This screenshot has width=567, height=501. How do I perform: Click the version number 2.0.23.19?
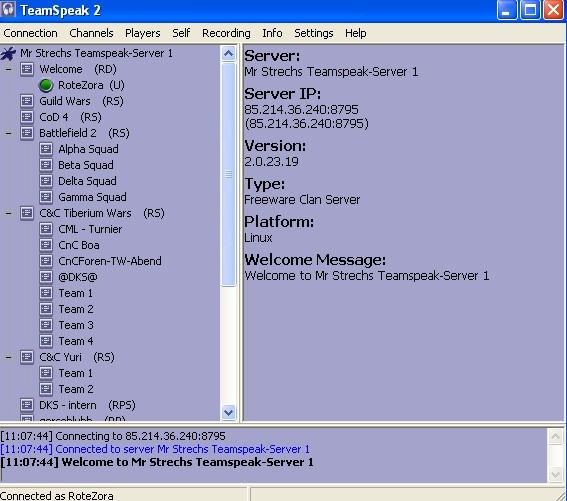point(272,162)
